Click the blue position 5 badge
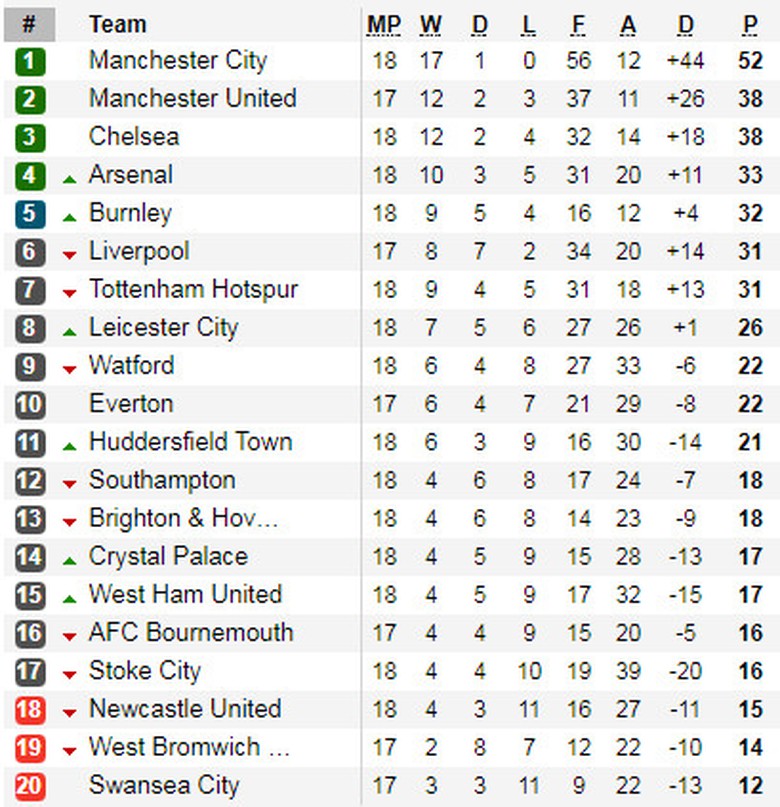Screen dimensions: 780x807 point(30,214)
